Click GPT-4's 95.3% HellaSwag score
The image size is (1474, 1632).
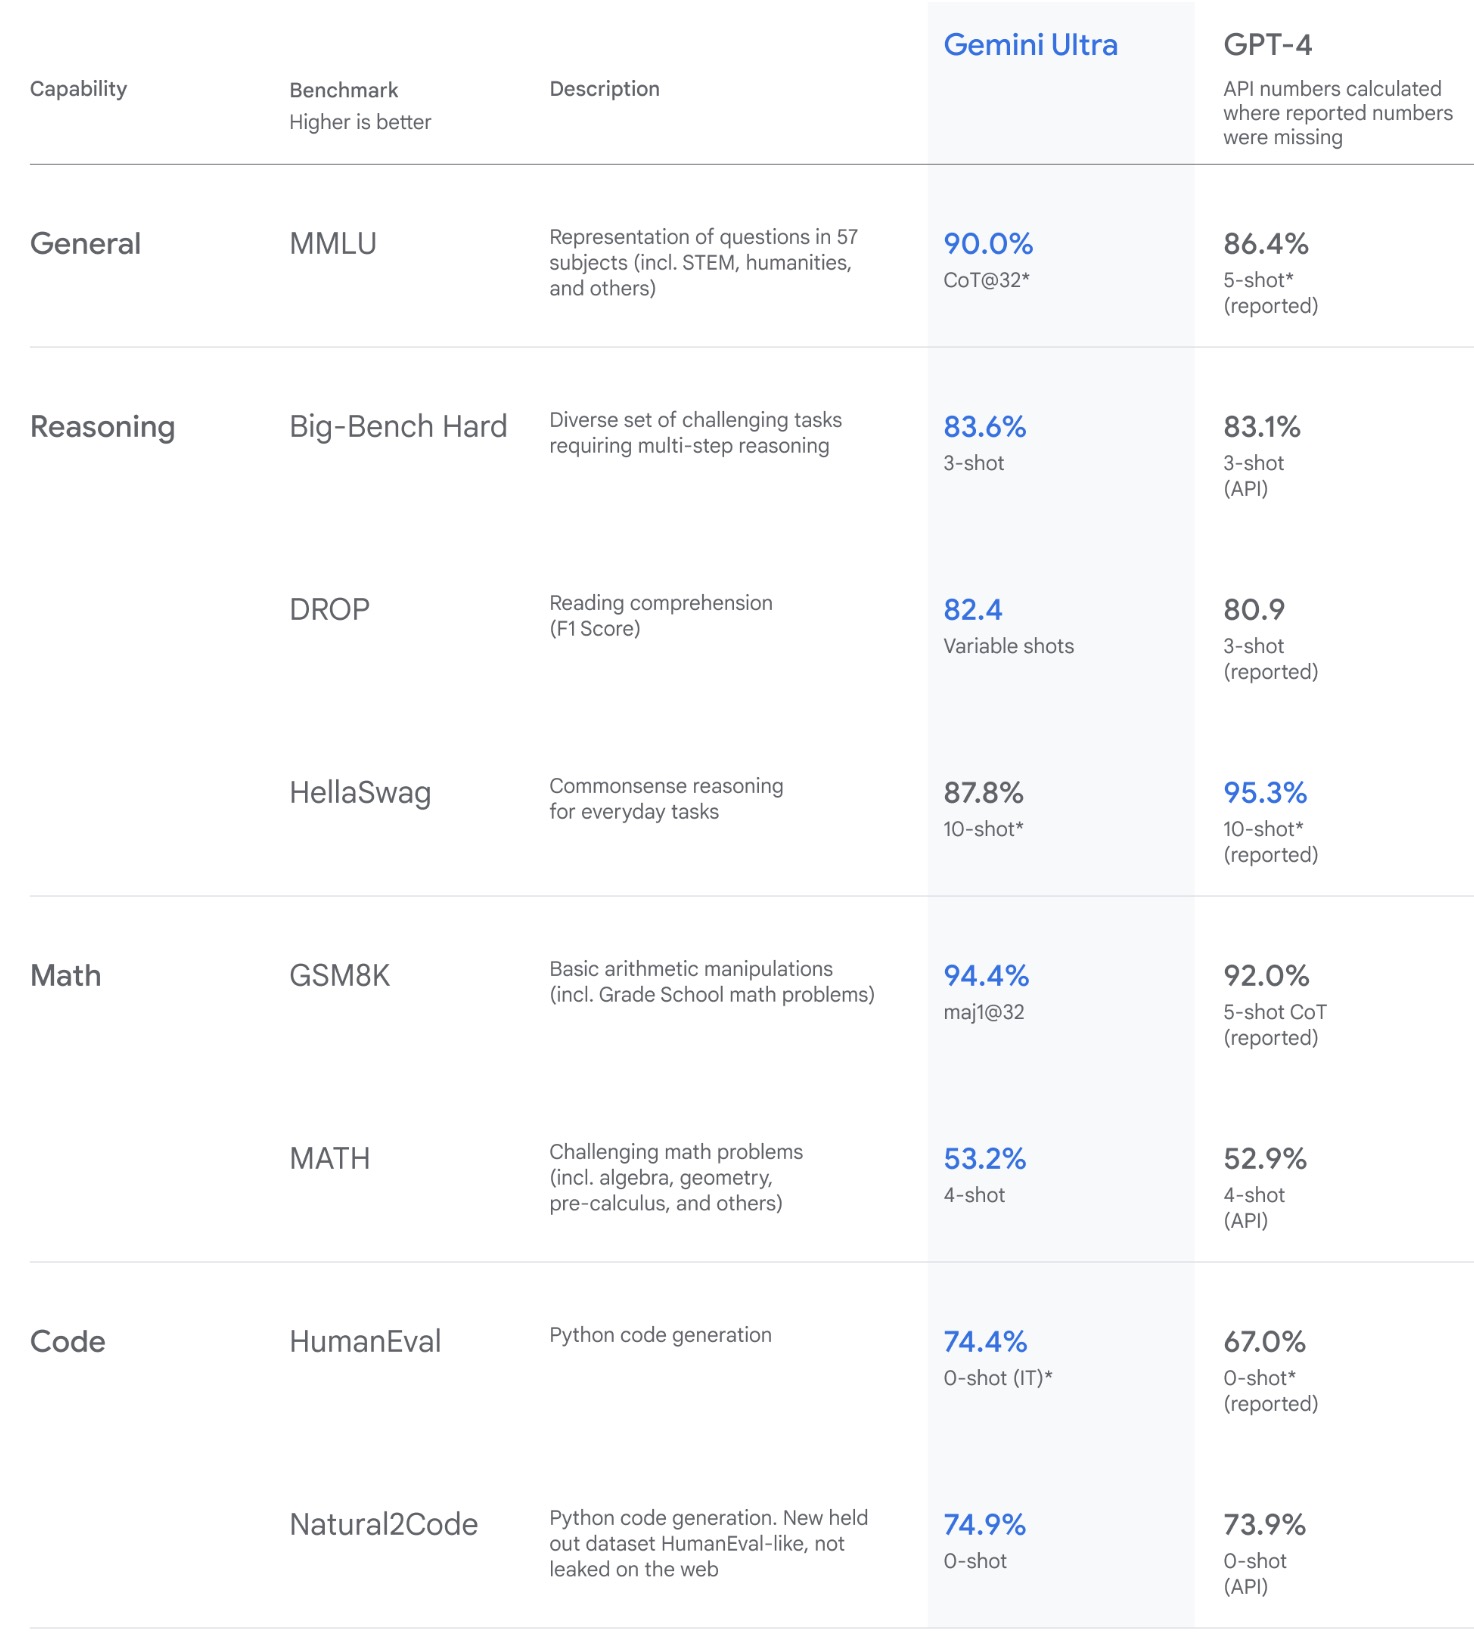click(1265, 792)
